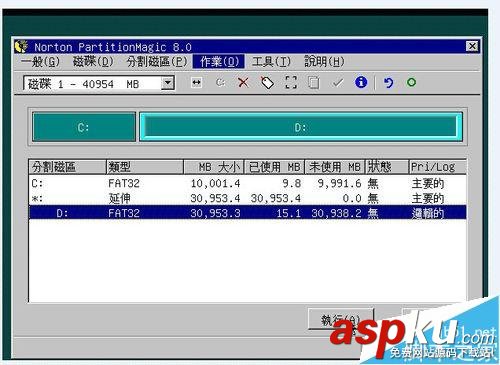Click the label tag icon
Image resolution: width=500 pixels, height=365 pixels.
click(267, 82)
